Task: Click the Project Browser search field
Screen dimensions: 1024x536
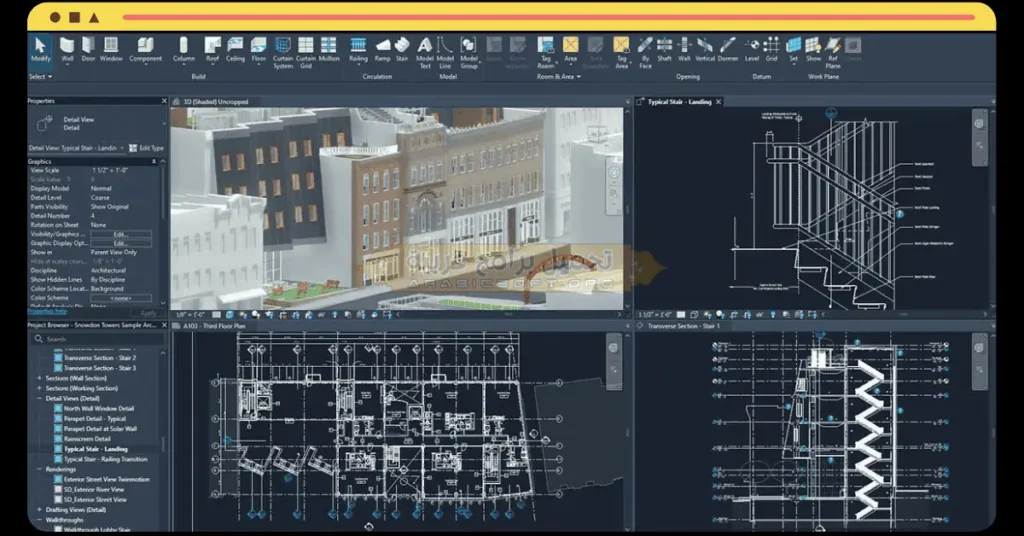Action: (97, 339)
